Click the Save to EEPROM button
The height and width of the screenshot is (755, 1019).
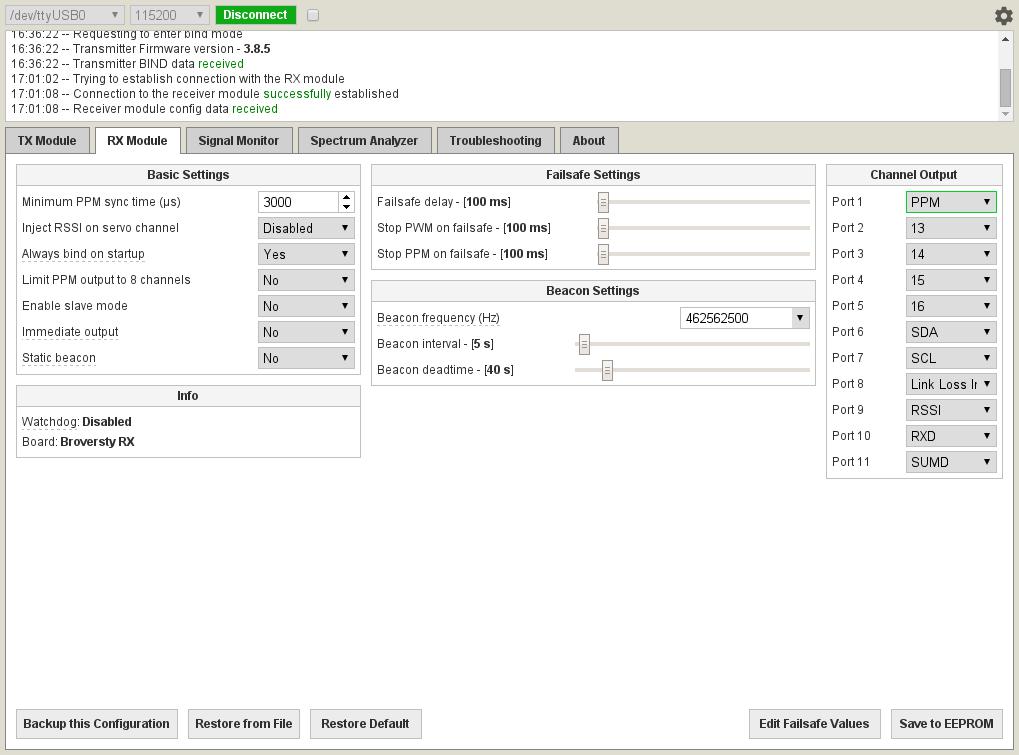click(946, 724)
